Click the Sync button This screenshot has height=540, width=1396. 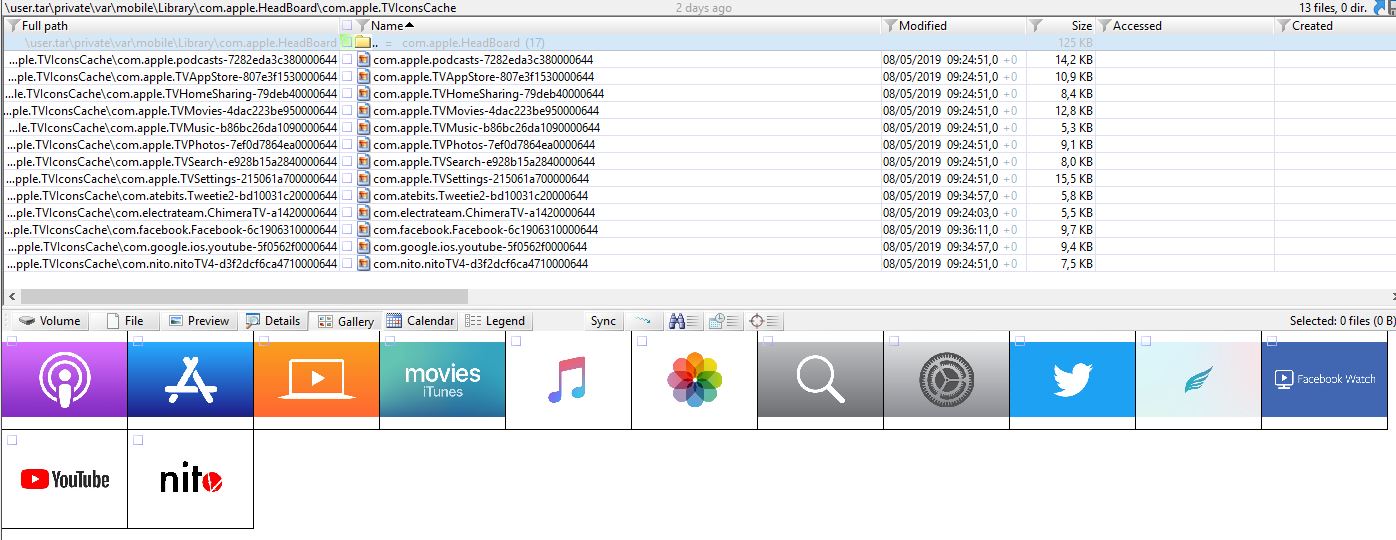603,321
